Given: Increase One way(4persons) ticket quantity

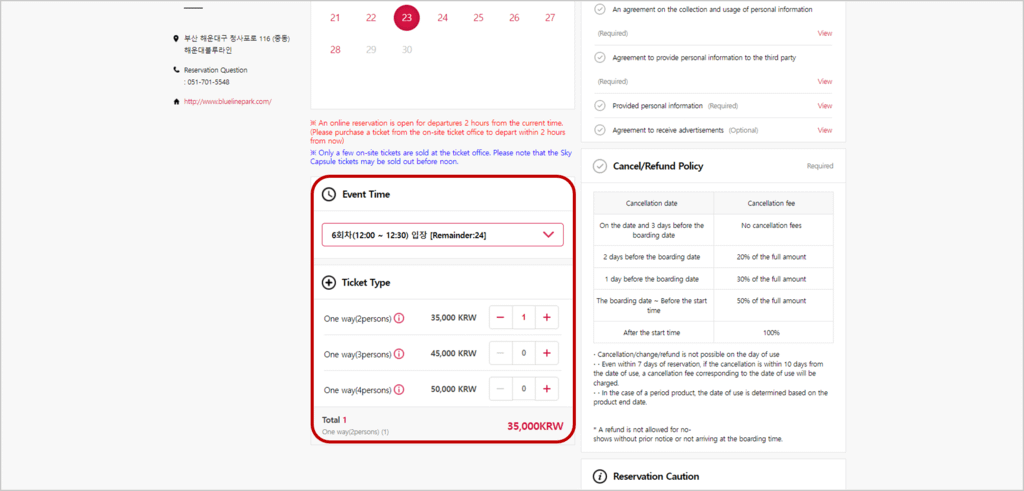Looking at the screenshot, I should (x=547, y=389).
